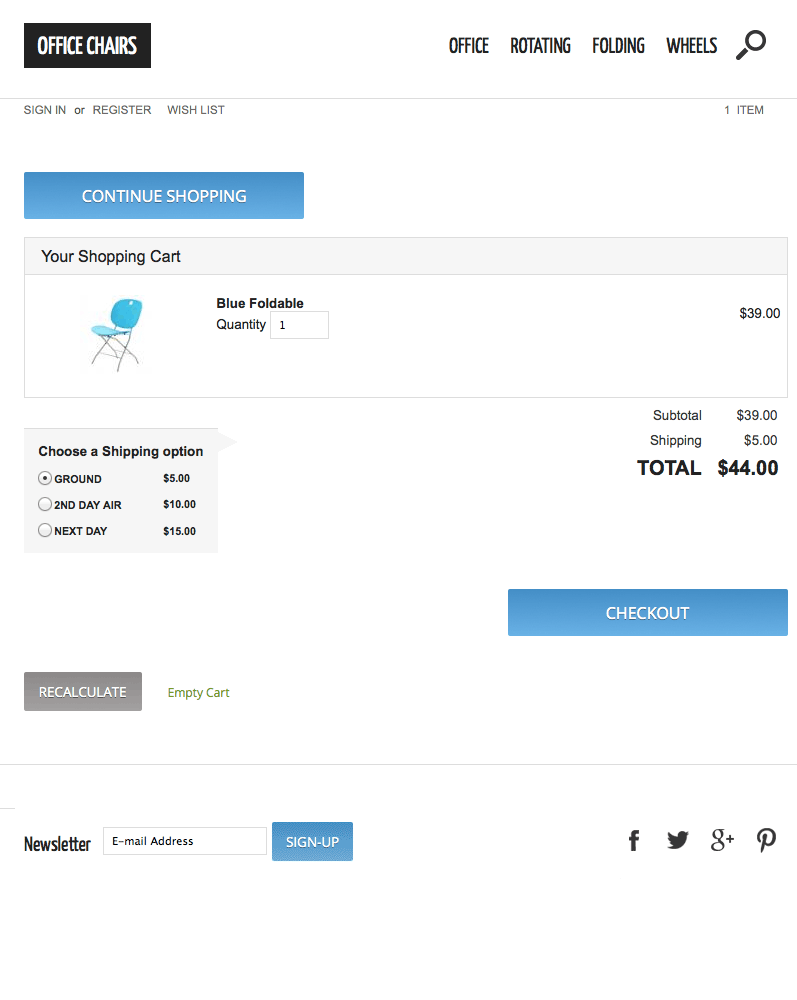The width and height of the screenshot is (797, 1000).
Task: Open the Pinterest icon
Action: [766, 841]
